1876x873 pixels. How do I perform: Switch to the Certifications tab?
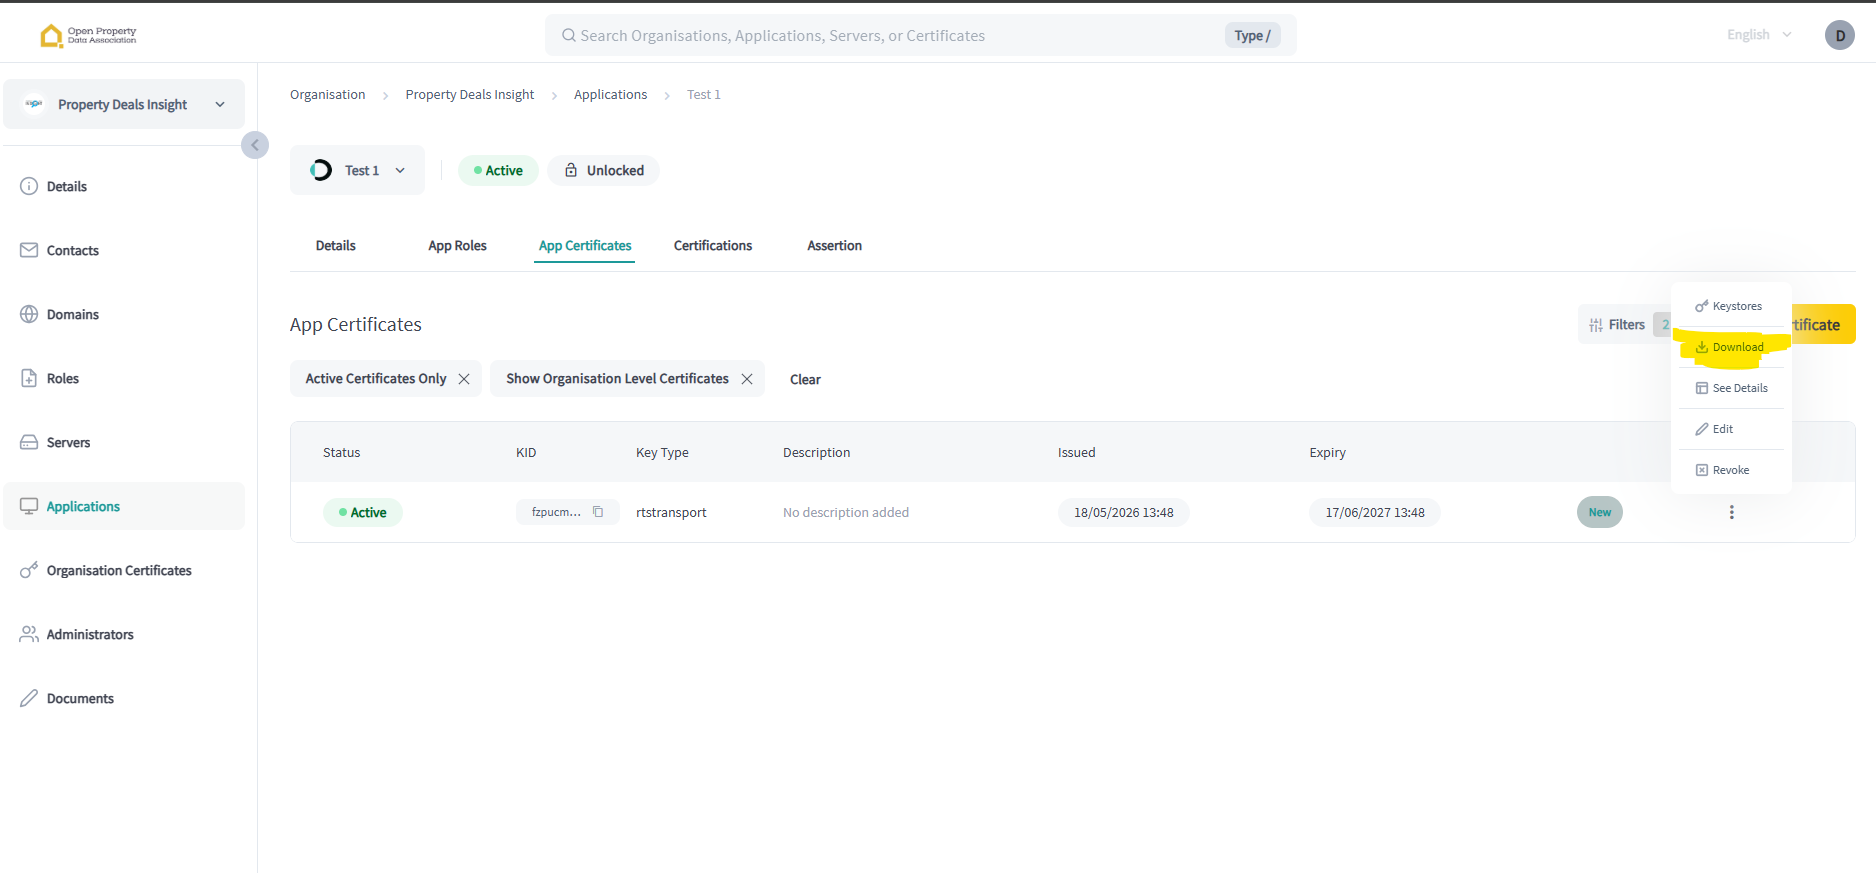pos(713,246)
